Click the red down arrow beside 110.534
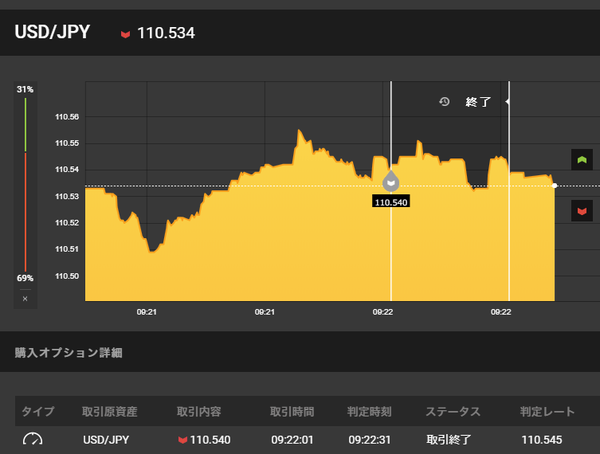This screenshot has width=600, height=454. pos(126,34)
